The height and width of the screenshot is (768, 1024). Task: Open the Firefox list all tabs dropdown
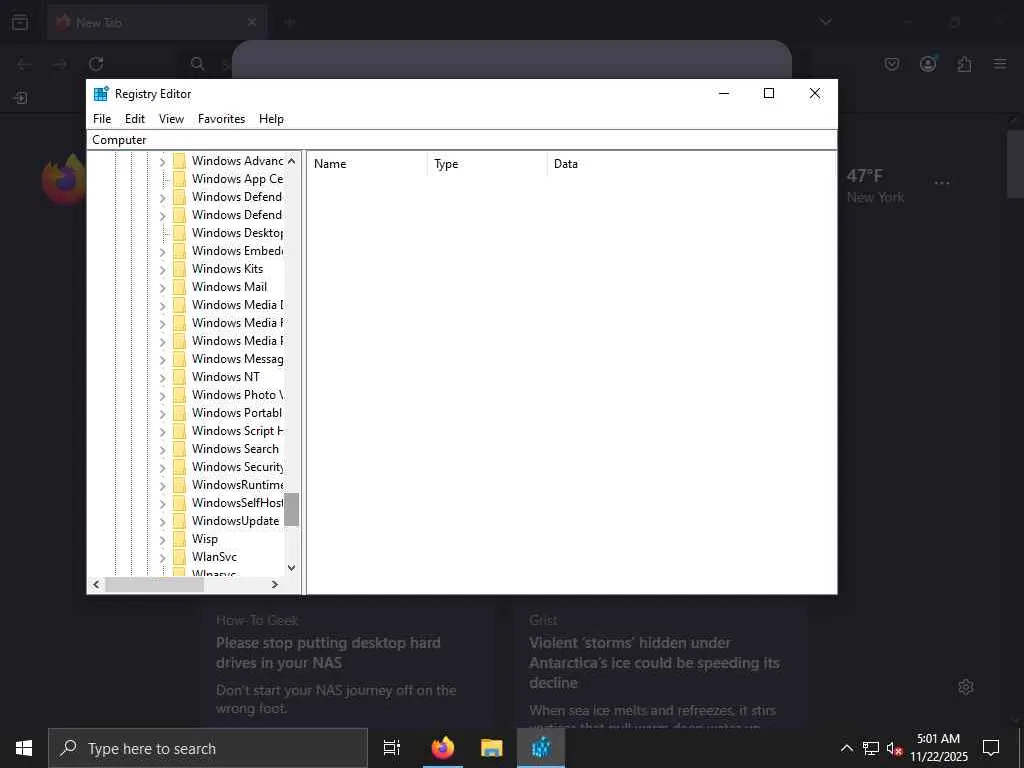[x=825, y=22]
